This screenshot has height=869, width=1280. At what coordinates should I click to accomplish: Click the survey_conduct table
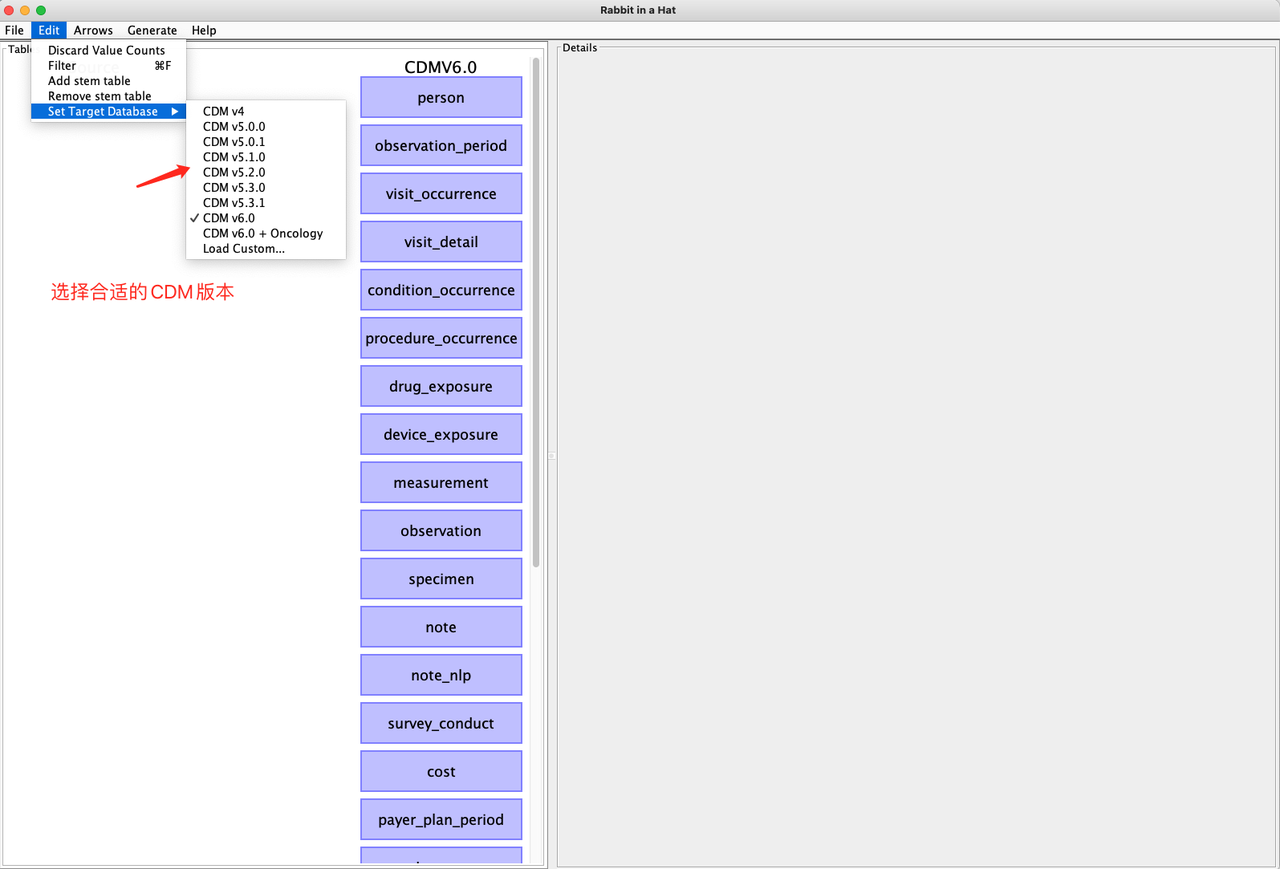440,722
